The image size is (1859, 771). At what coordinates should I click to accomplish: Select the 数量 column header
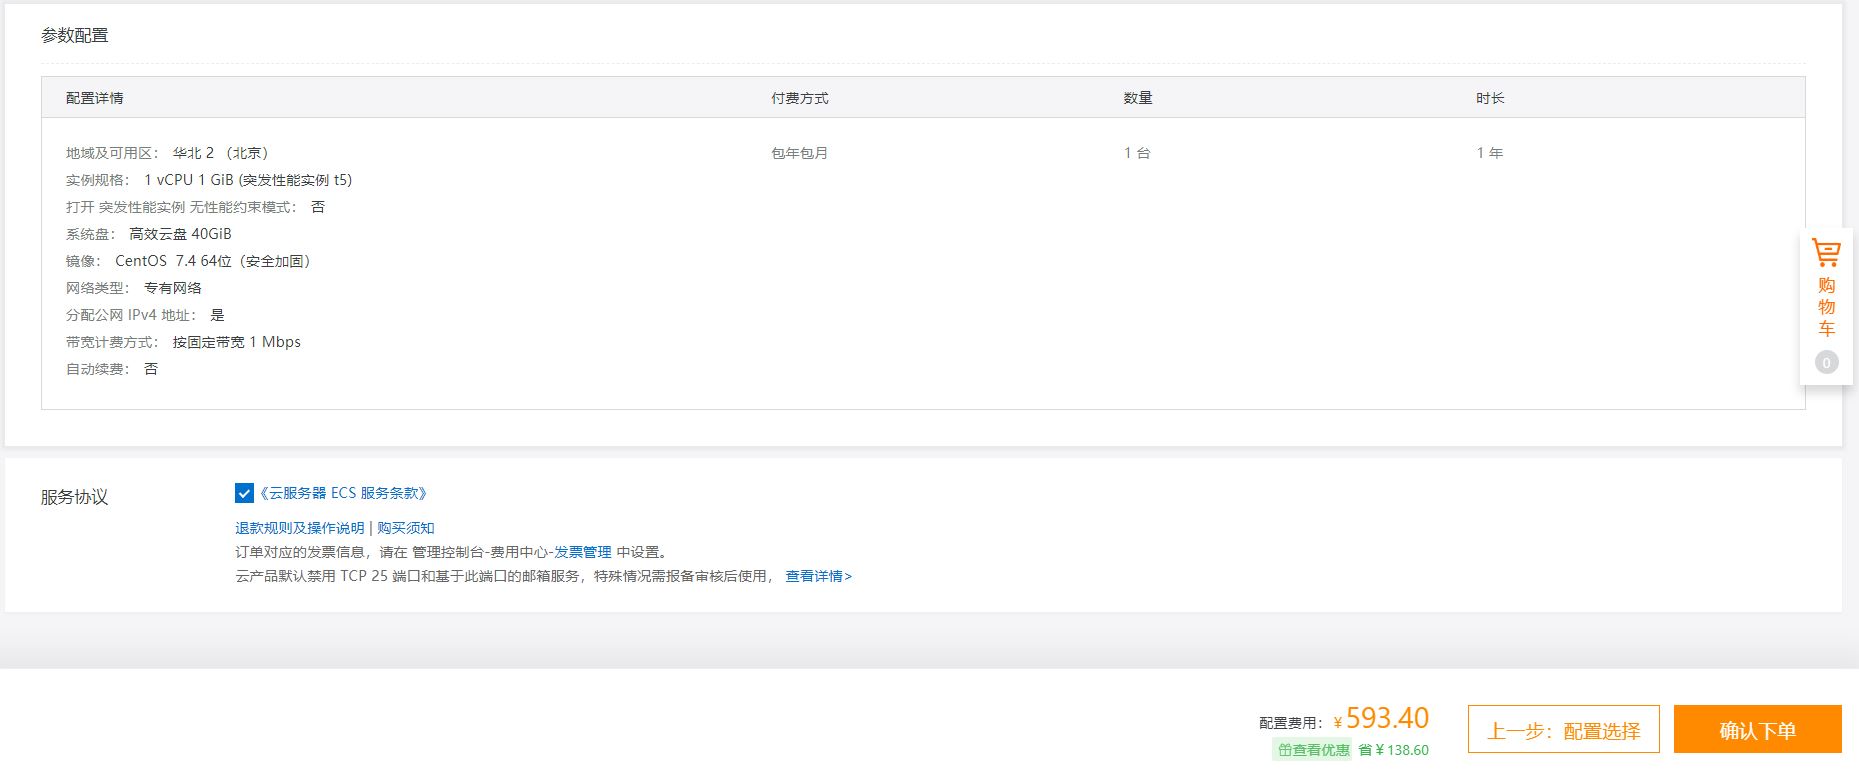tap(1138, 98)
